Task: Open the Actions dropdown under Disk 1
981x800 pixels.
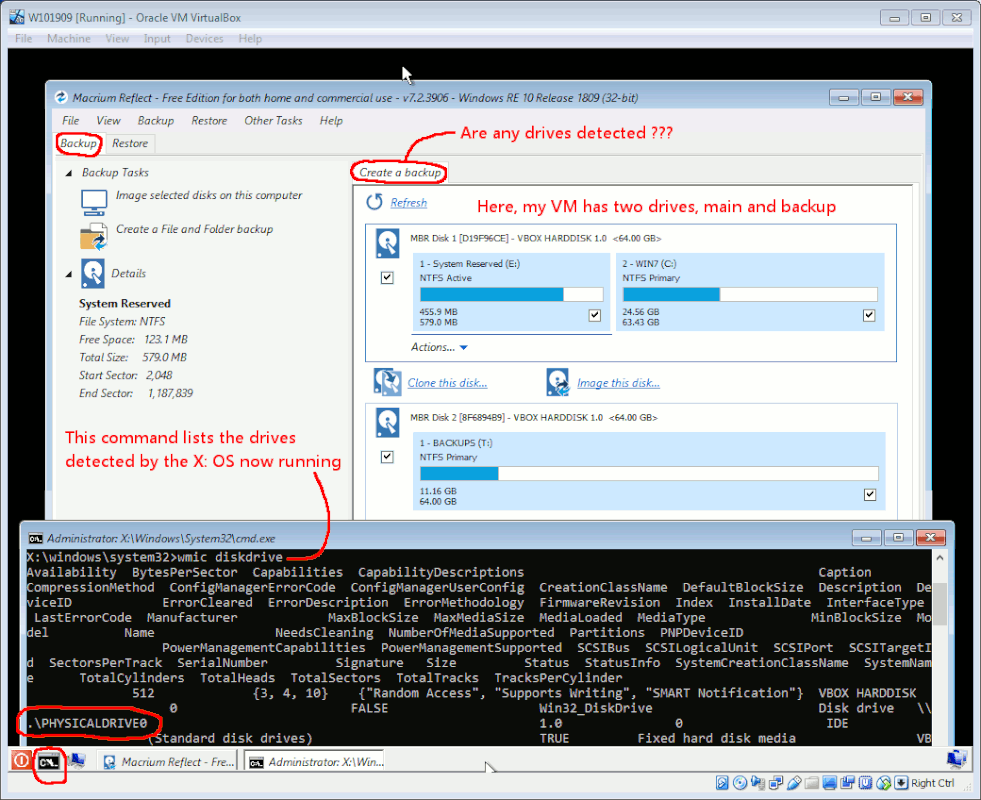Action: tap(439, 347)
